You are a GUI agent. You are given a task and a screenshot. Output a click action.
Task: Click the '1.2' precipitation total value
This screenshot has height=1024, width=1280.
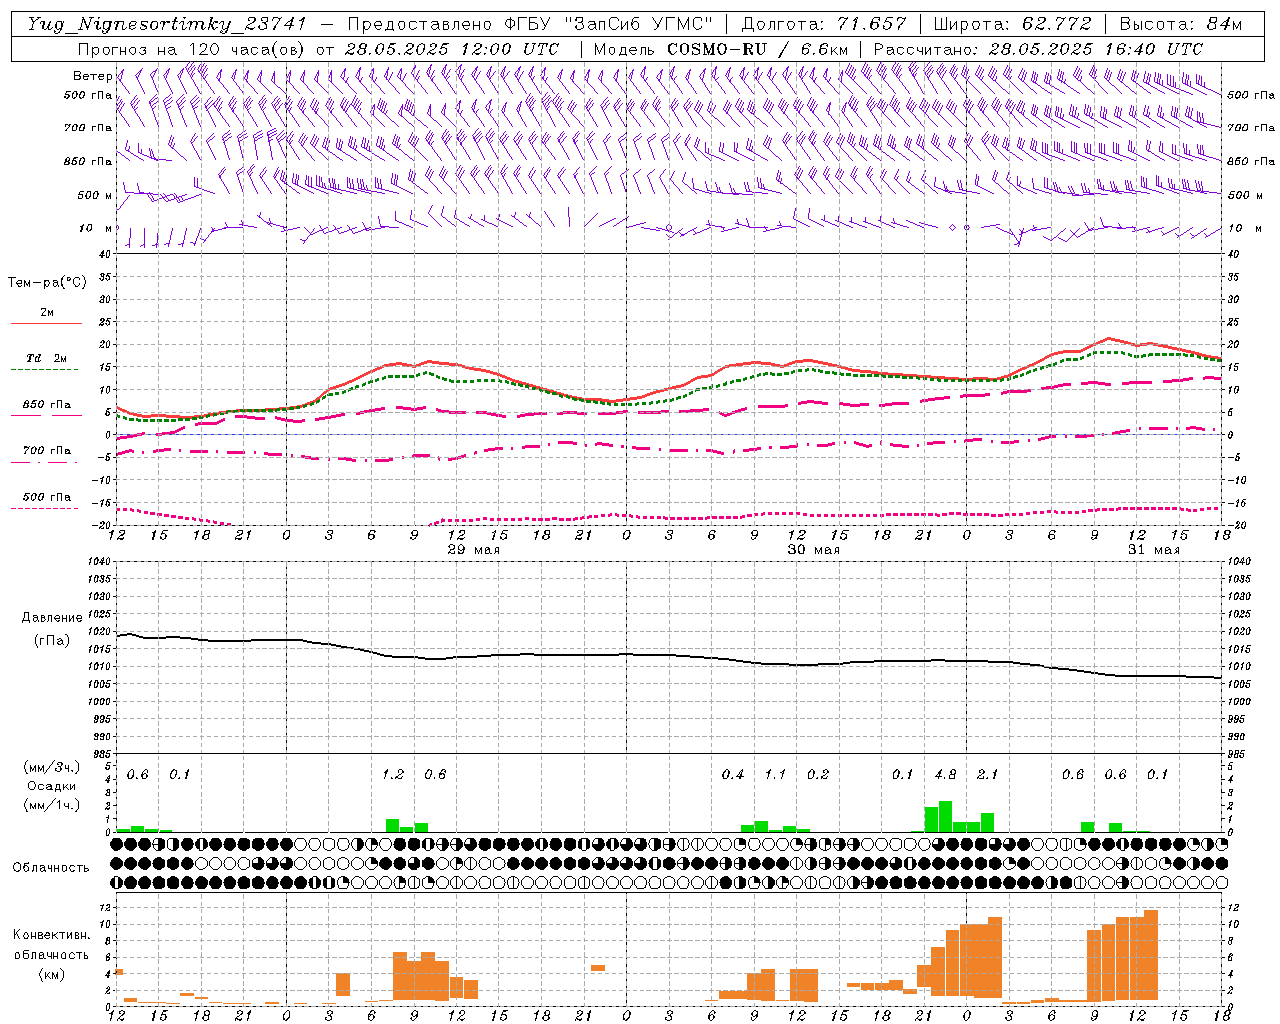tap(393, 774)
